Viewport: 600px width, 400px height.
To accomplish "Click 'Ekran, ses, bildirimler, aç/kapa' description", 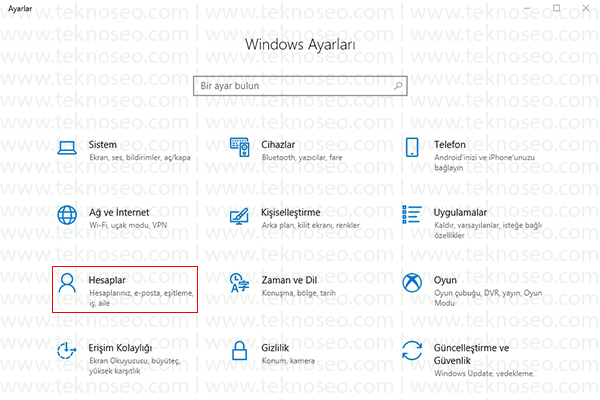I will [140, 158].
